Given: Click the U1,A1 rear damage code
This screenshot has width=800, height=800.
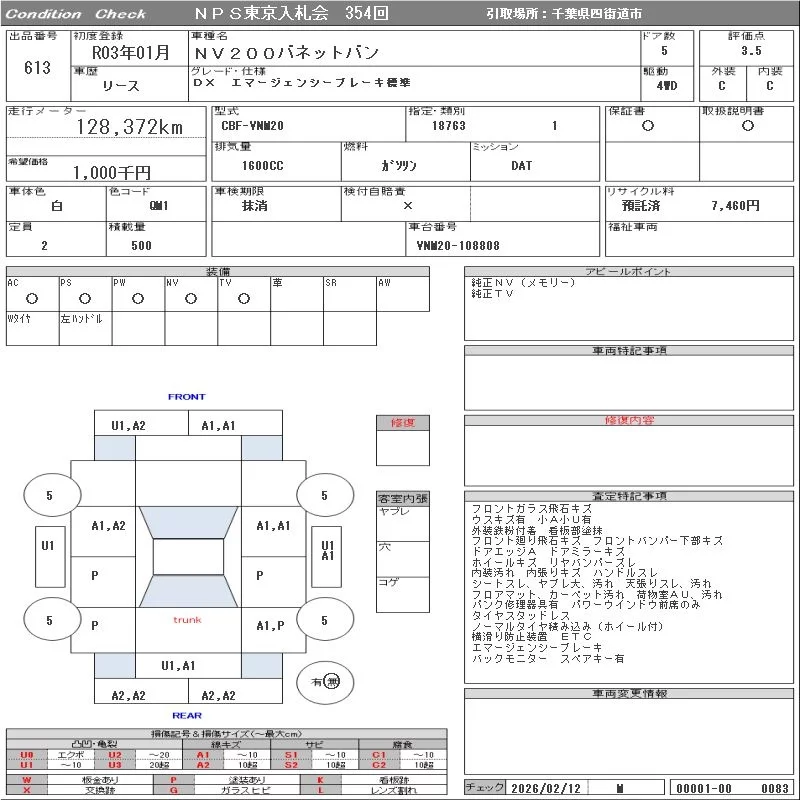Looking at the screenshot, I should click(x=178, y=666).
